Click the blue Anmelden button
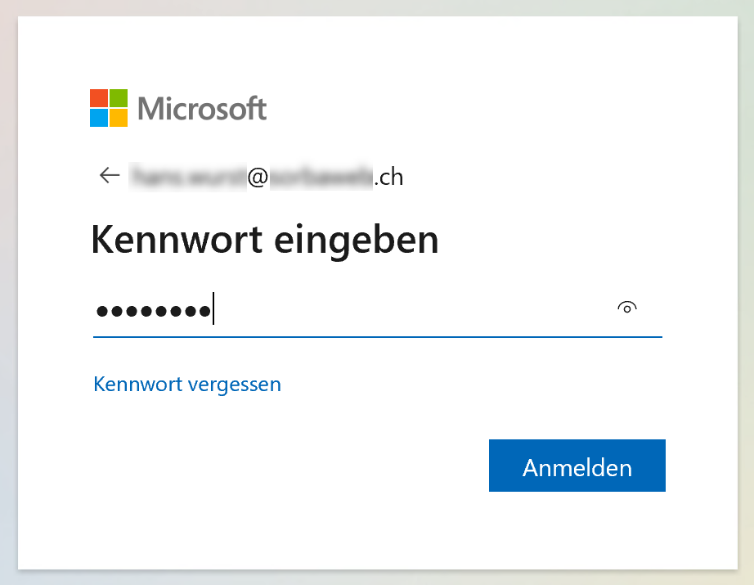Viewport: 754px width, 585px height. [x=577, y=465]
